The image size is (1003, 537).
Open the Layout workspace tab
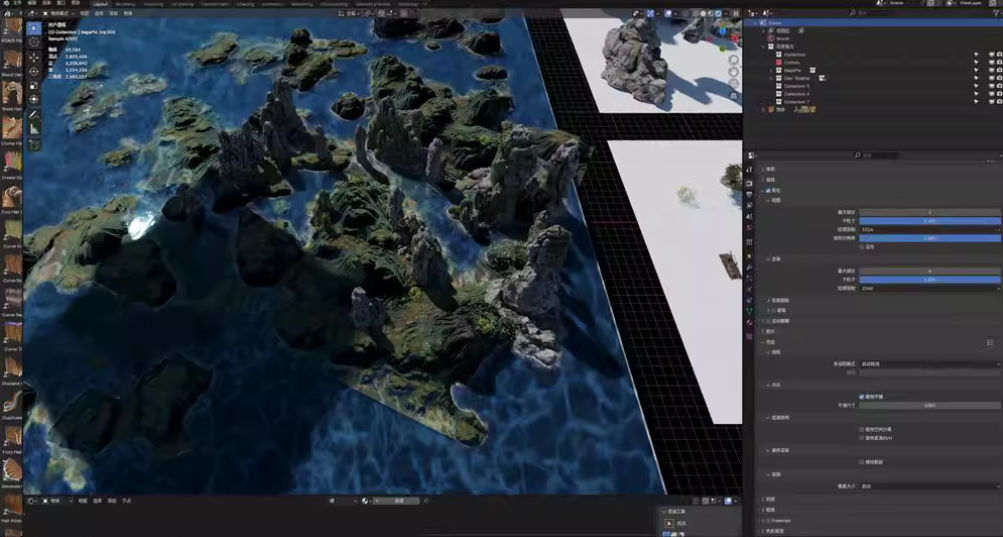click(x=101, y=4)
